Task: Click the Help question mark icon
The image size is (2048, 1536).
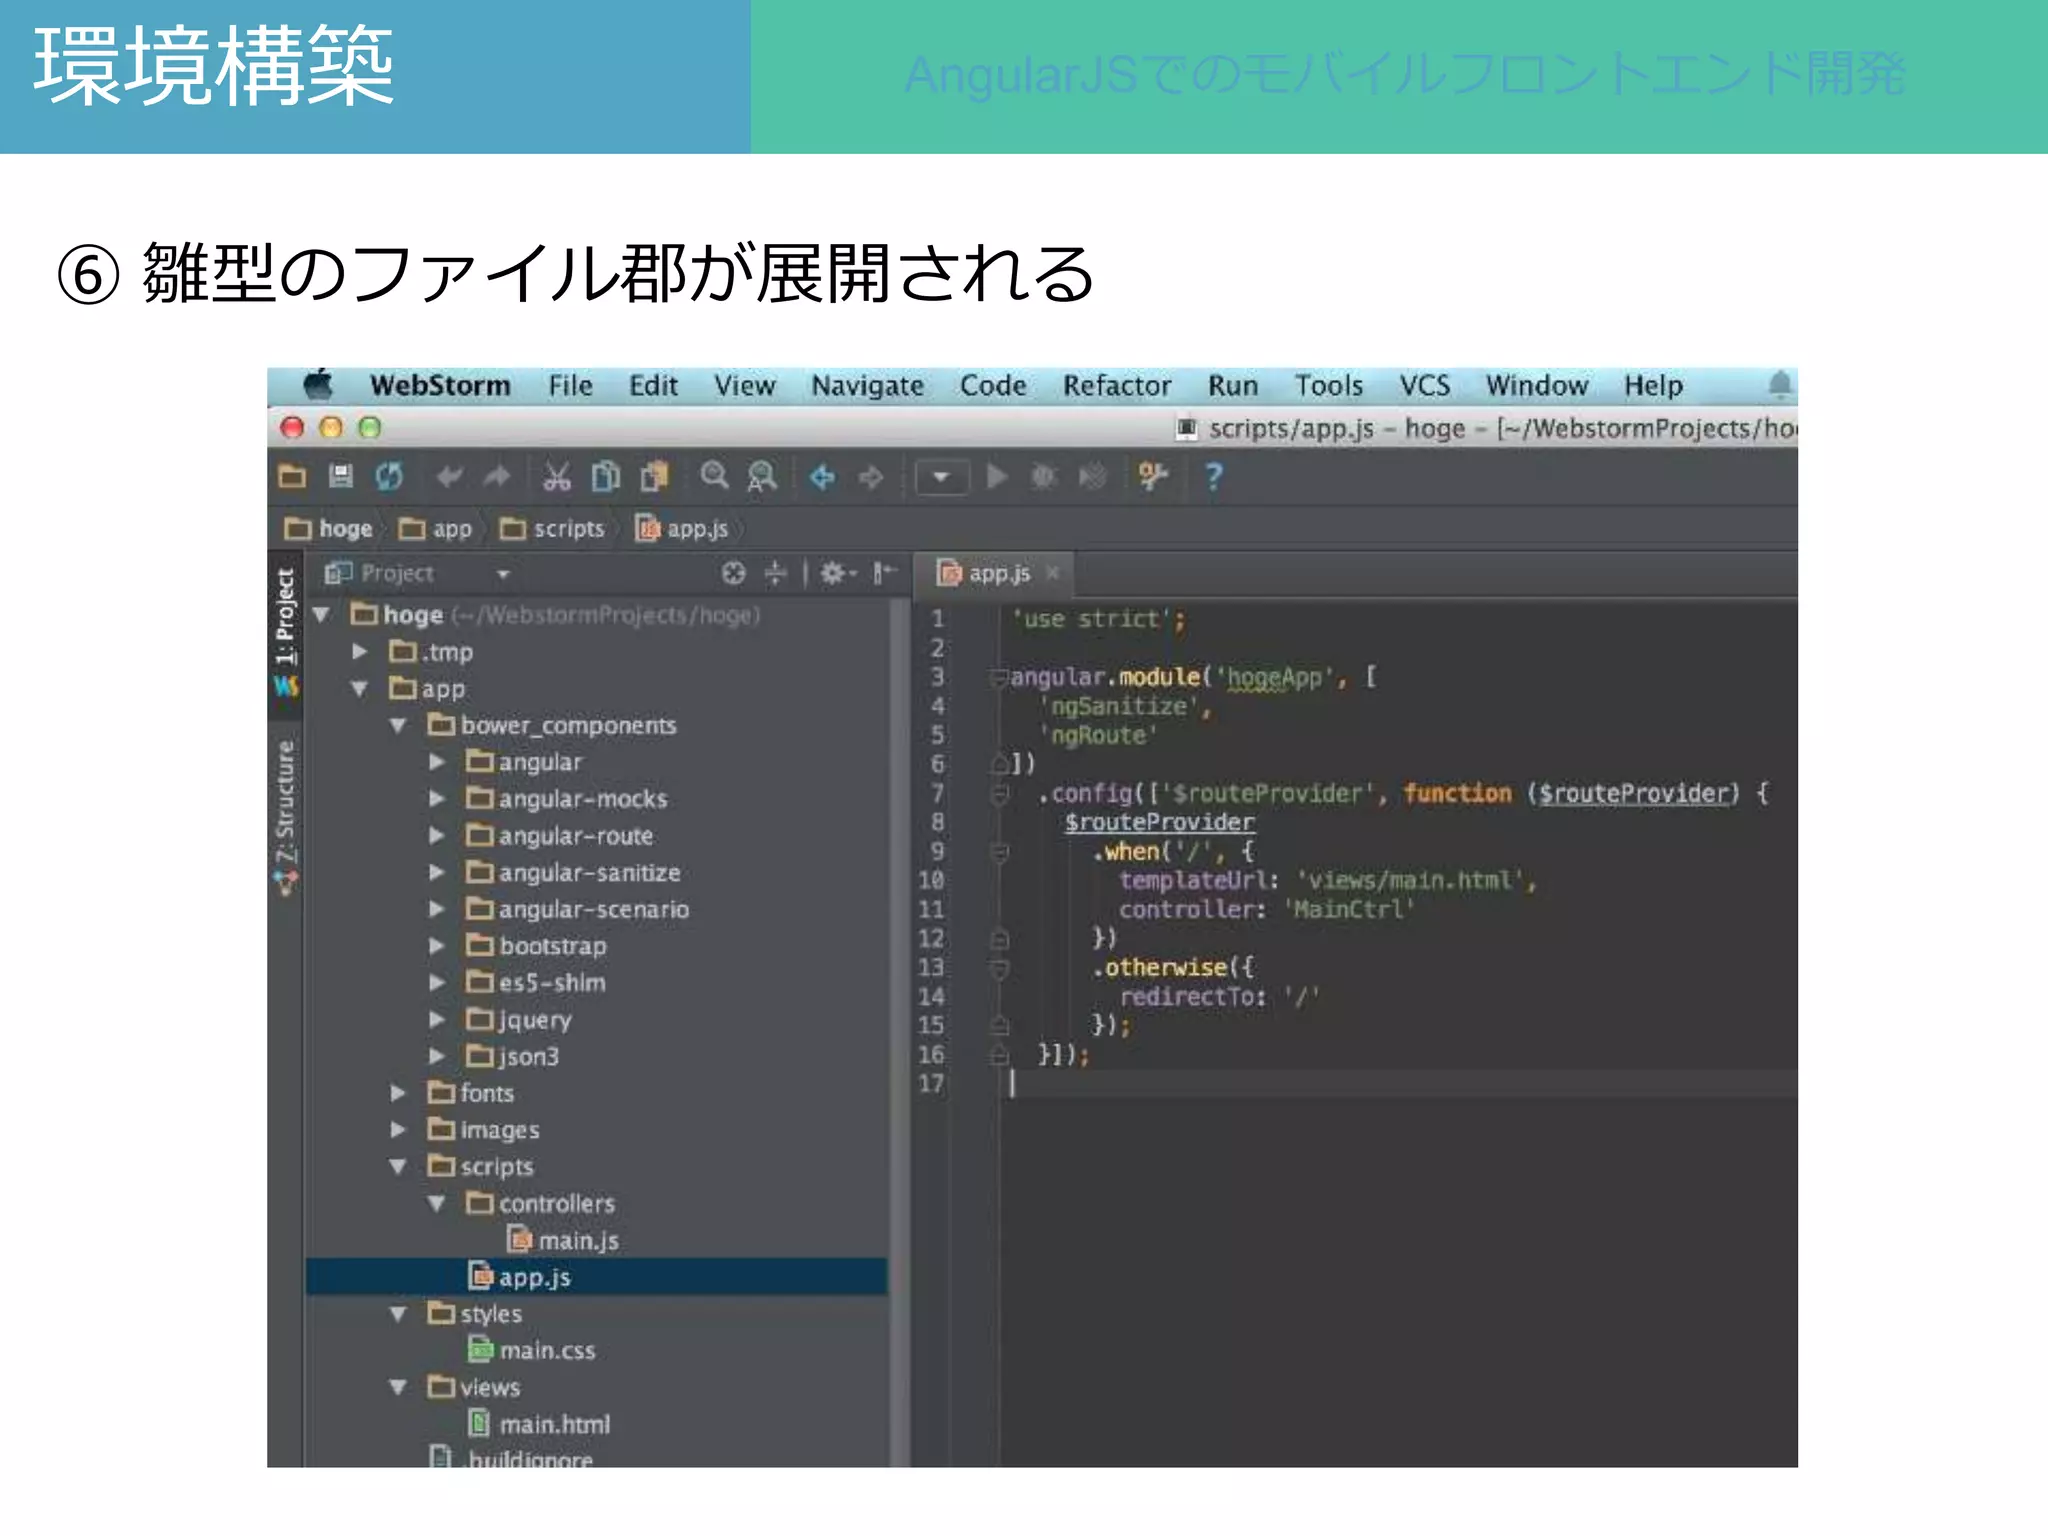Action: [1213, 477]
